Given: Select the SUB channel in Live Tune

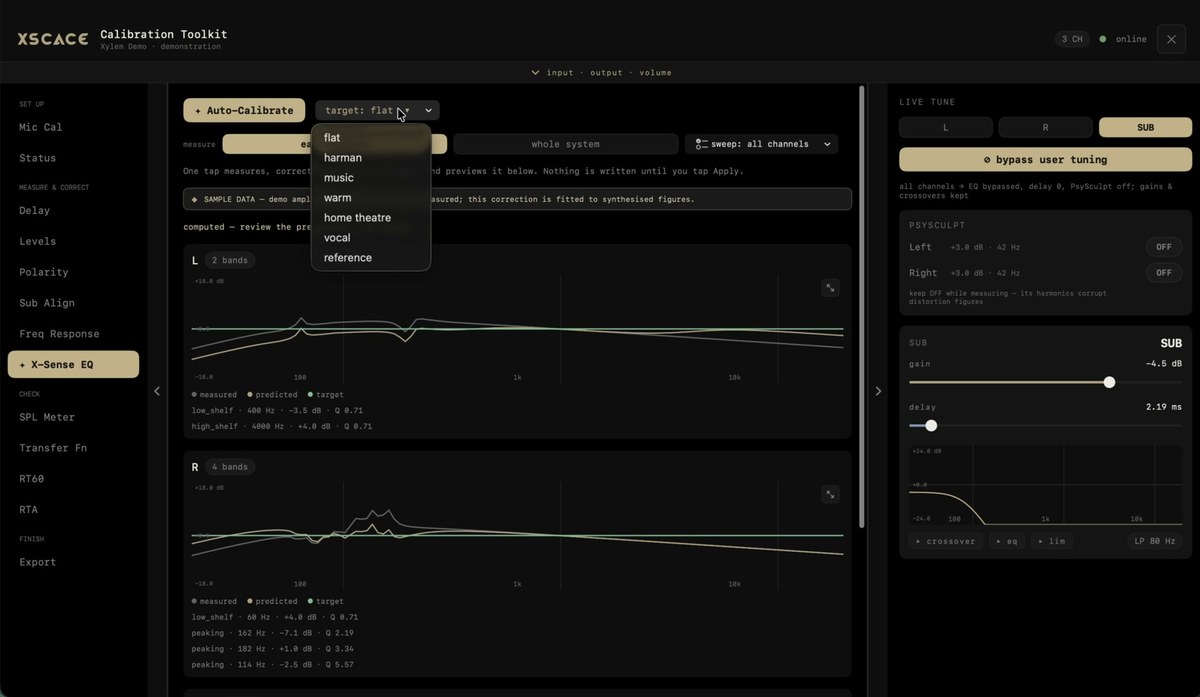Looking at the screenshot, I should coord(1145,128).
